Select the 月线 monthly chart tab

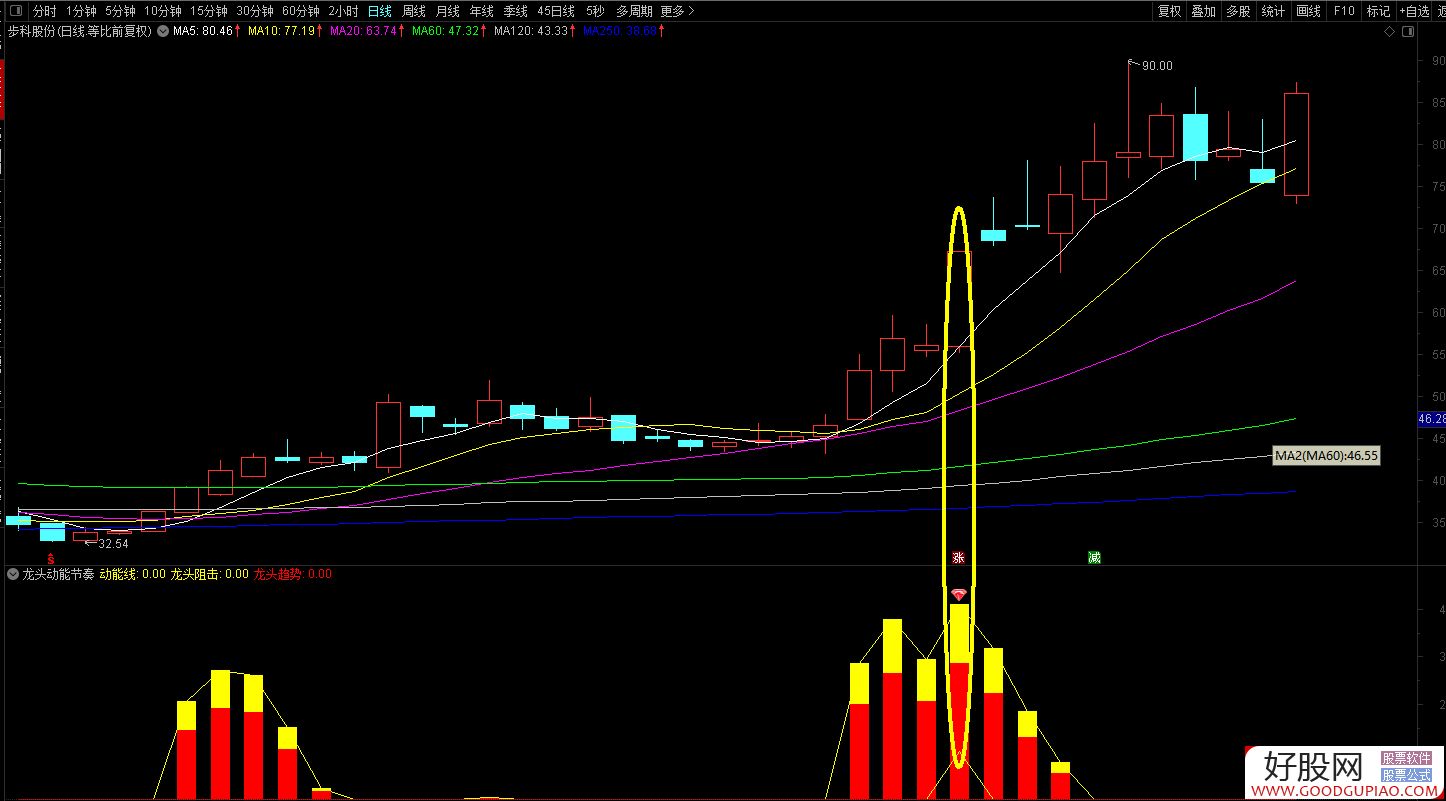(447, 11)
